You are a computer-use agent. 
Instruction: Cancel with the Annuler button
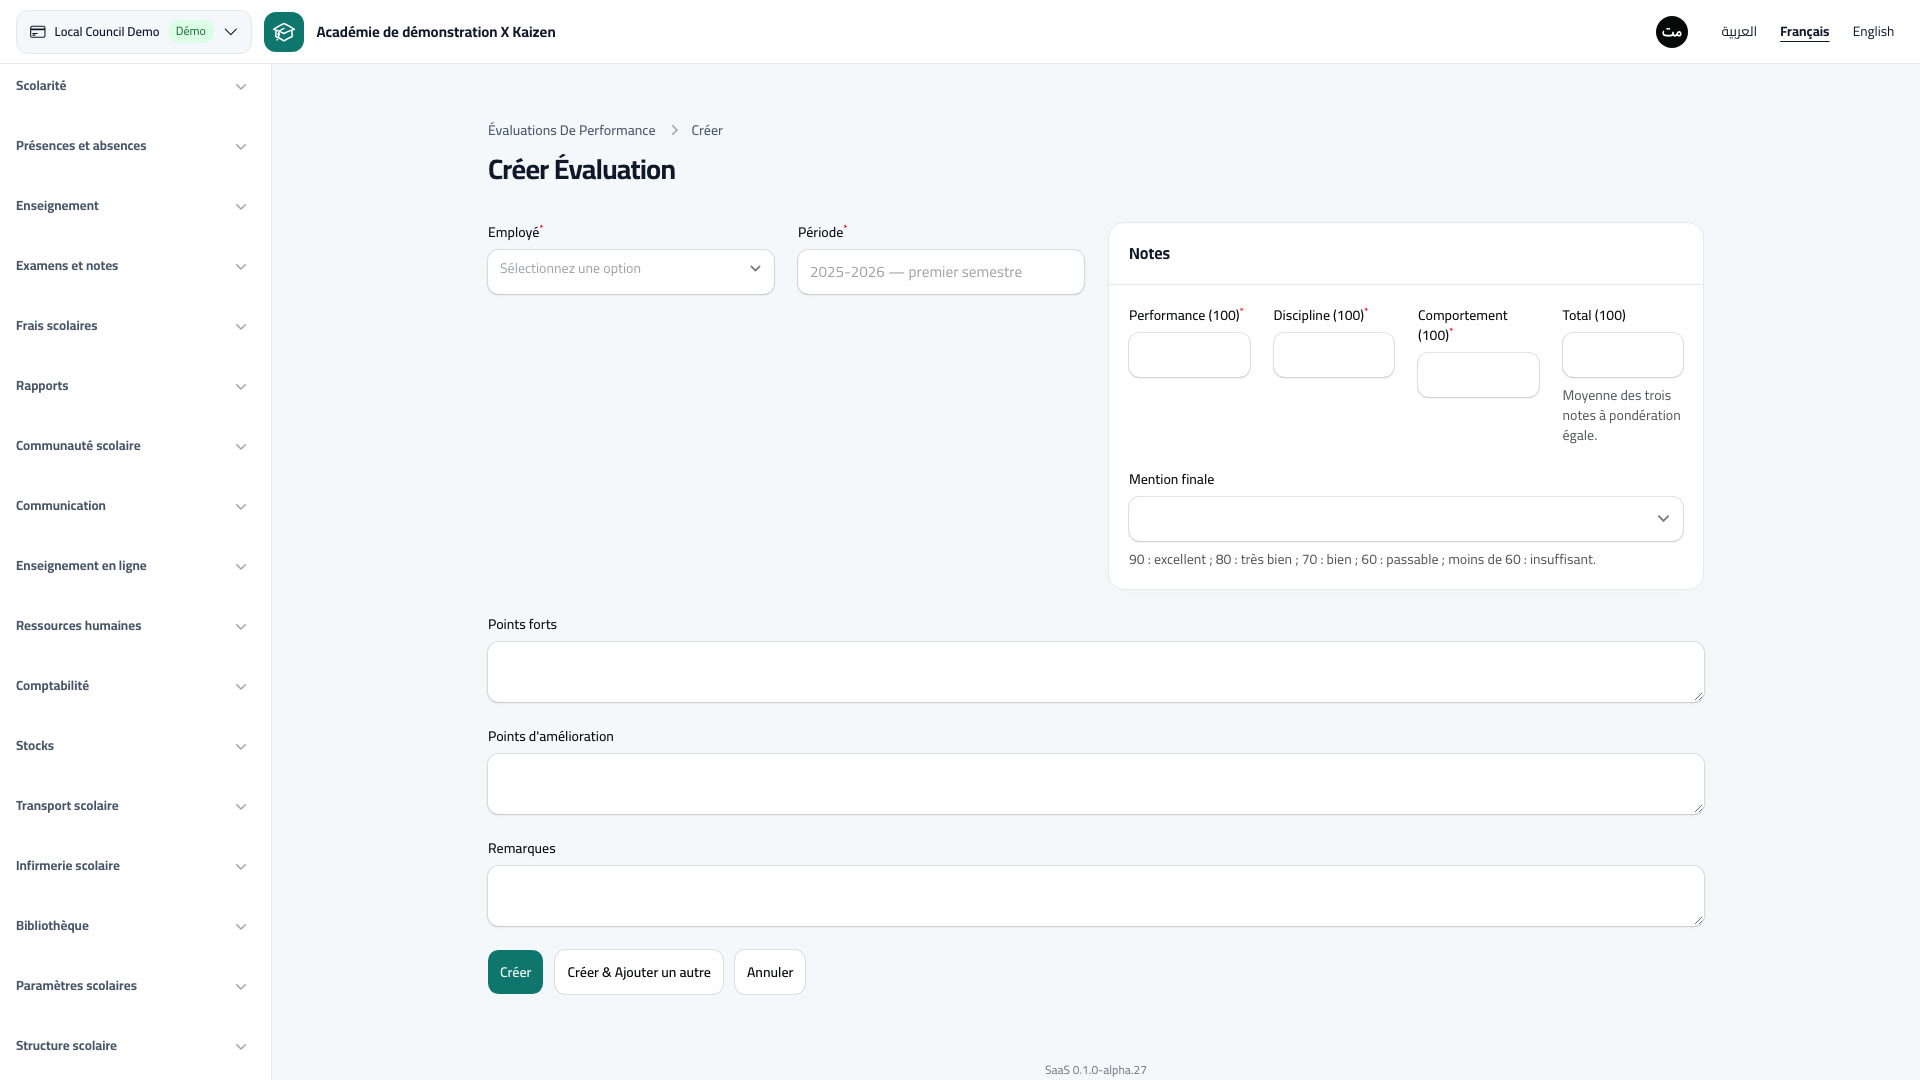(770, 972)
